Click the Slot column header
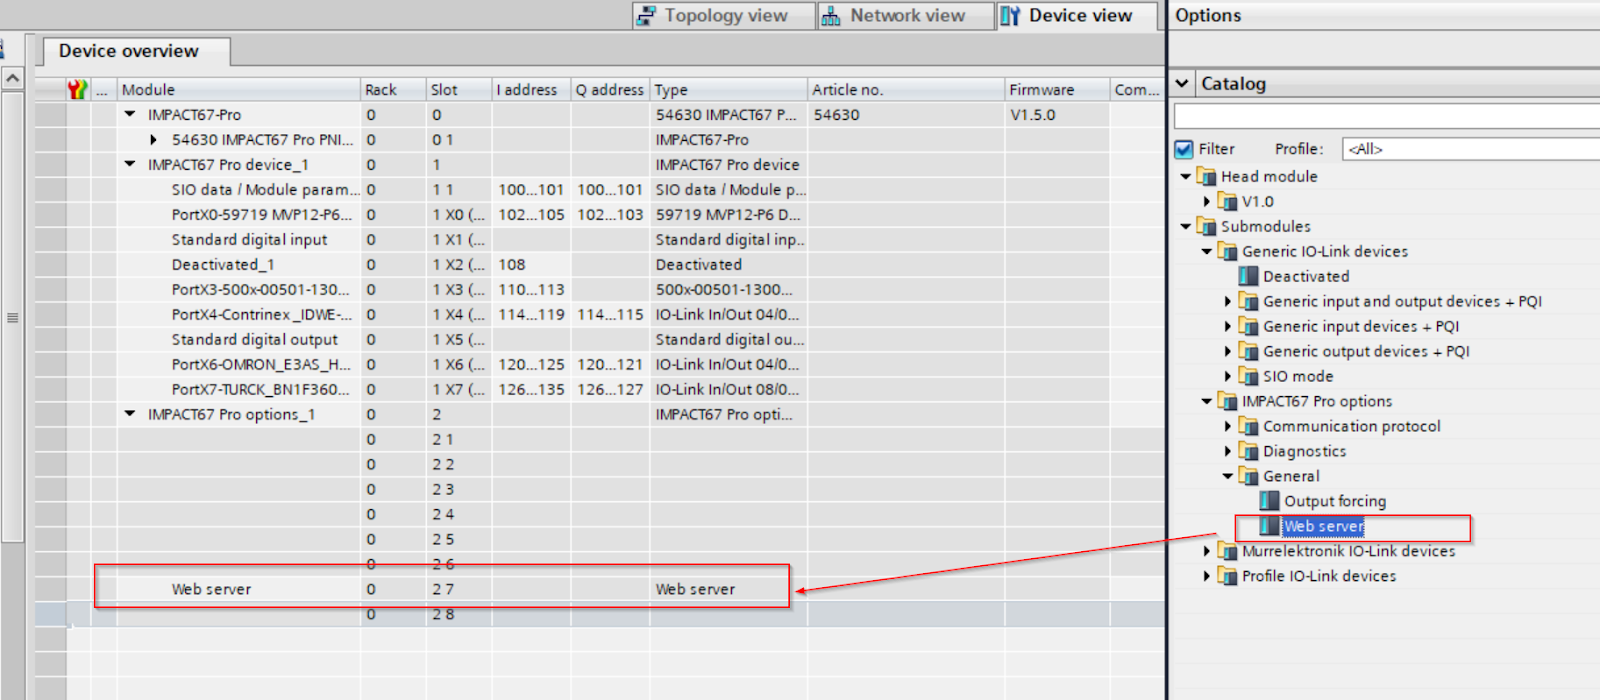1600x700 pixels. coord(459,90)
